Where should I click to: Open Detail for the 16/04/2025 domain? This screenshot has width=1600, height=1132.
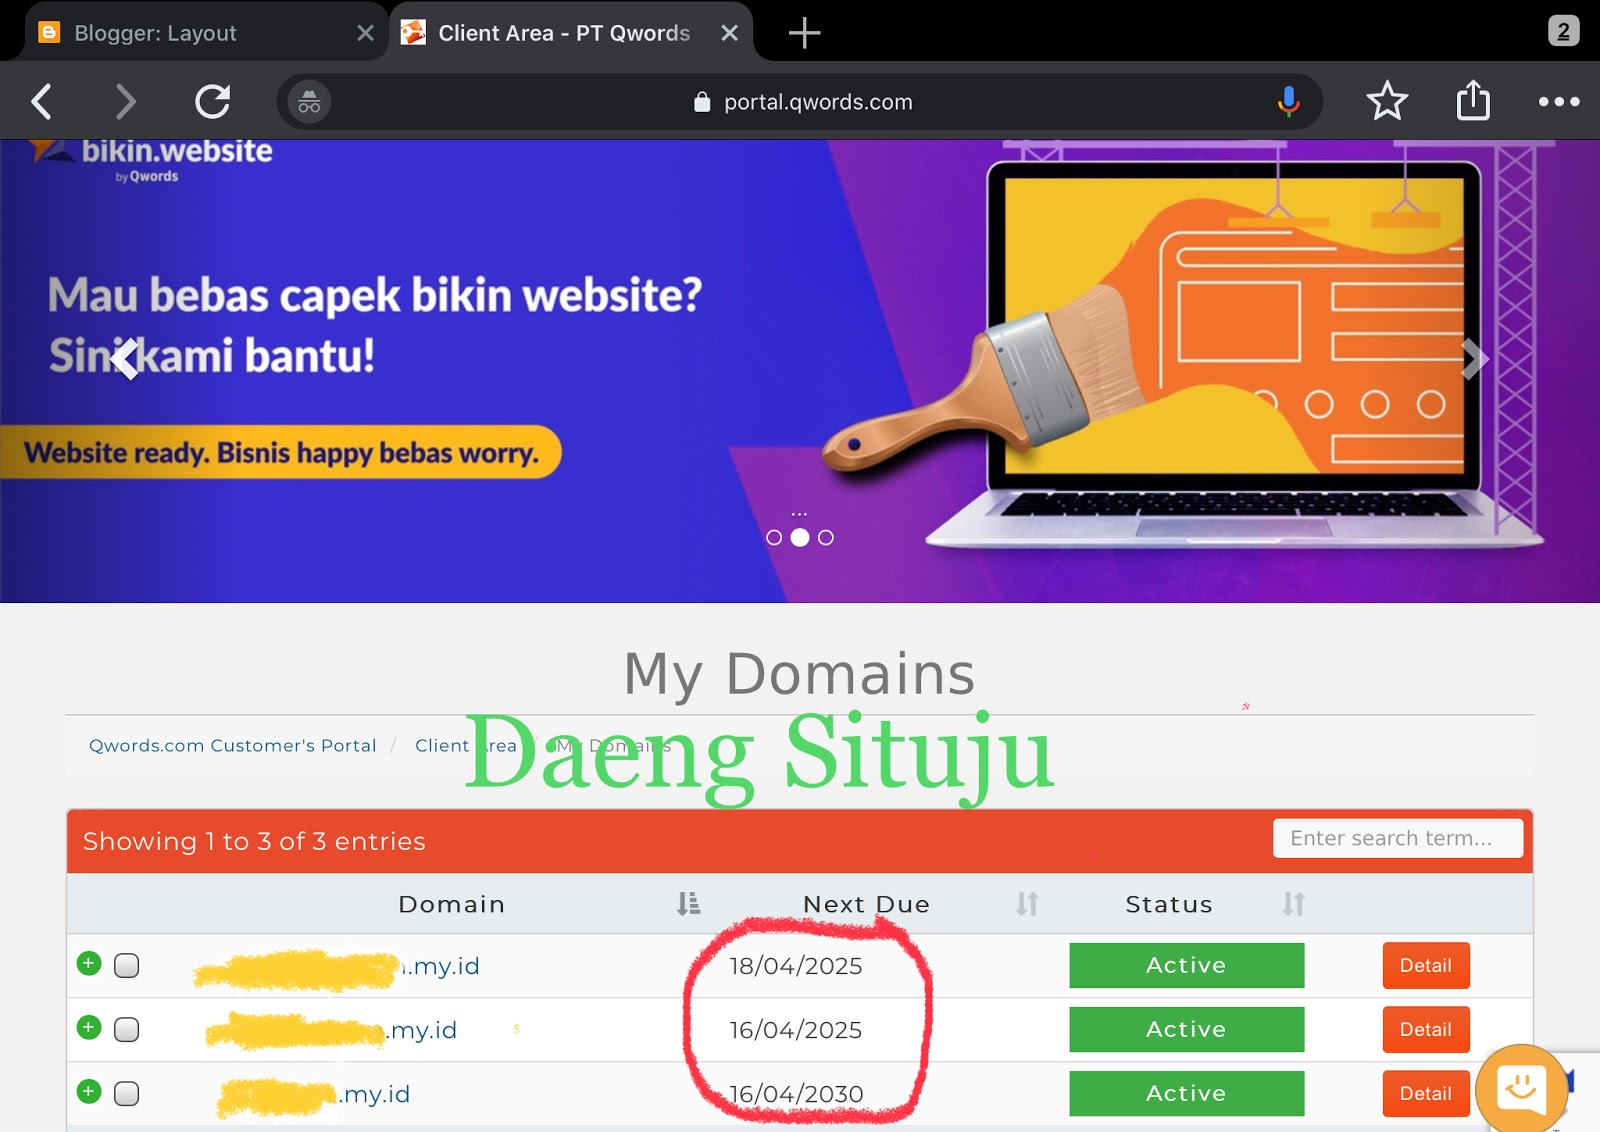1426,1029
